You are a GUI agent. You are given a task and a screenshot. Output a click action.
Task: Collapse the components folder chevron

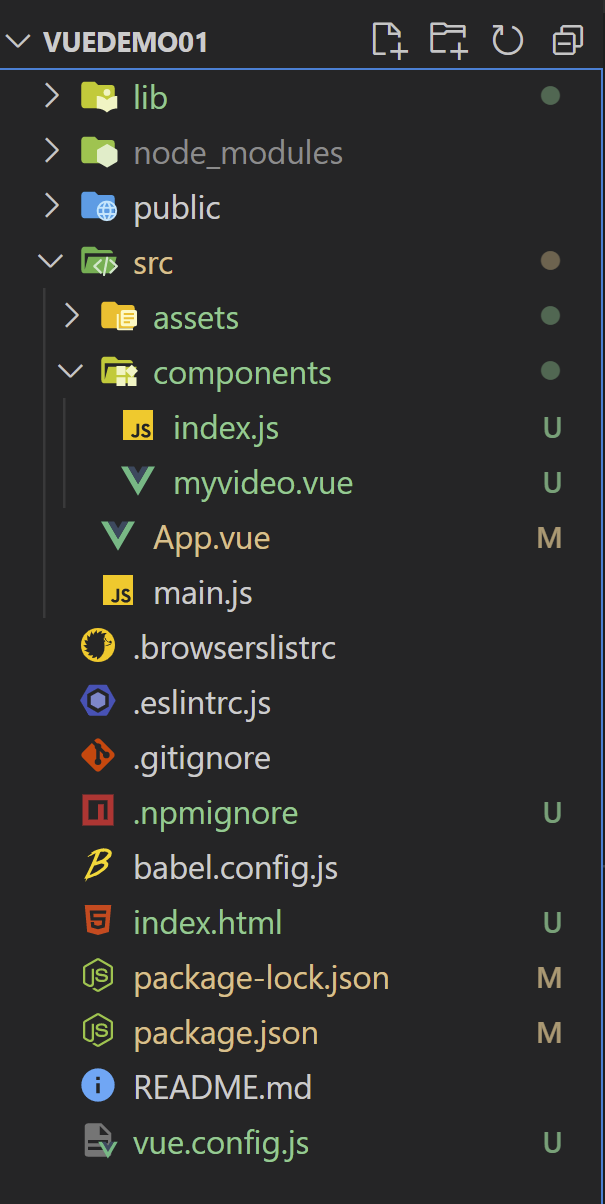click(70, 372)
